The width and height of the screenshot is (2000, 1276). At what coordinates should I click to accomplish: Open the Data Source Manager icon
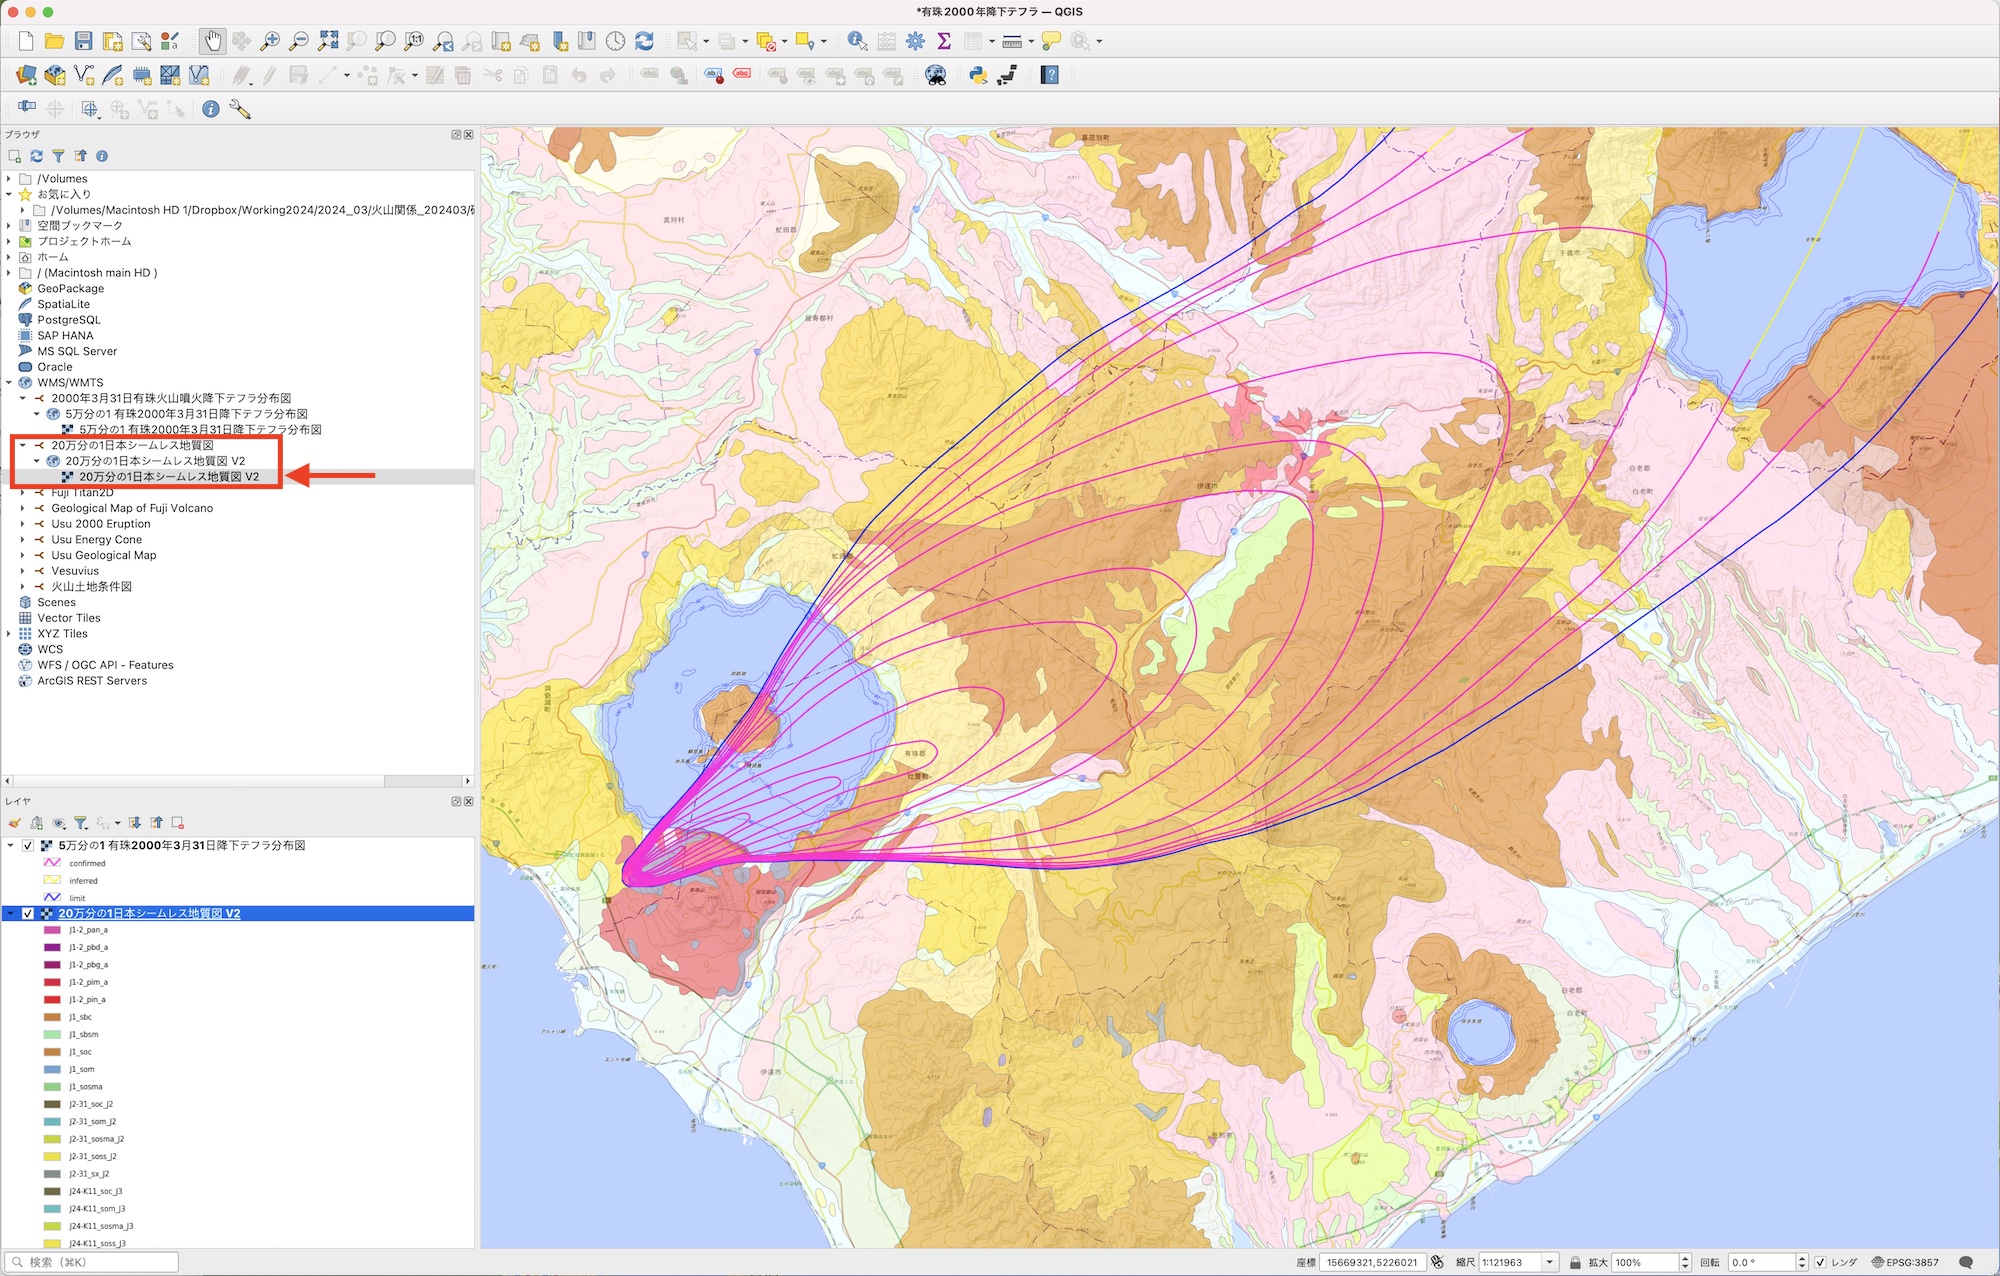coord(26,75)
